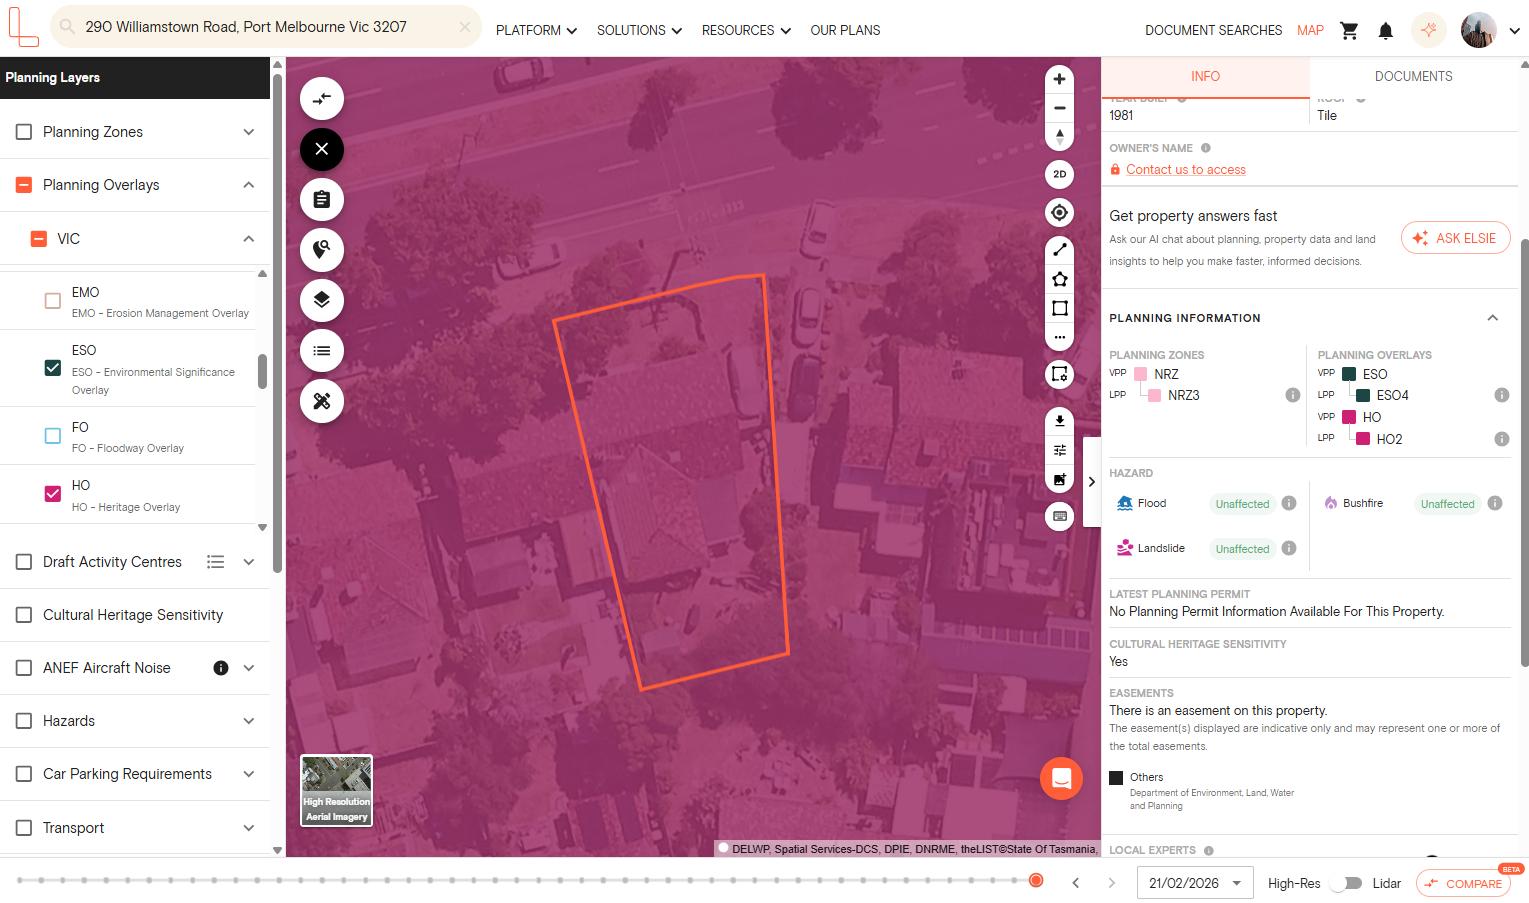The width and height of the screenshot is (1529, 903).
Task: Open more drawing tools ellipsis
Action: point(1060,337)
